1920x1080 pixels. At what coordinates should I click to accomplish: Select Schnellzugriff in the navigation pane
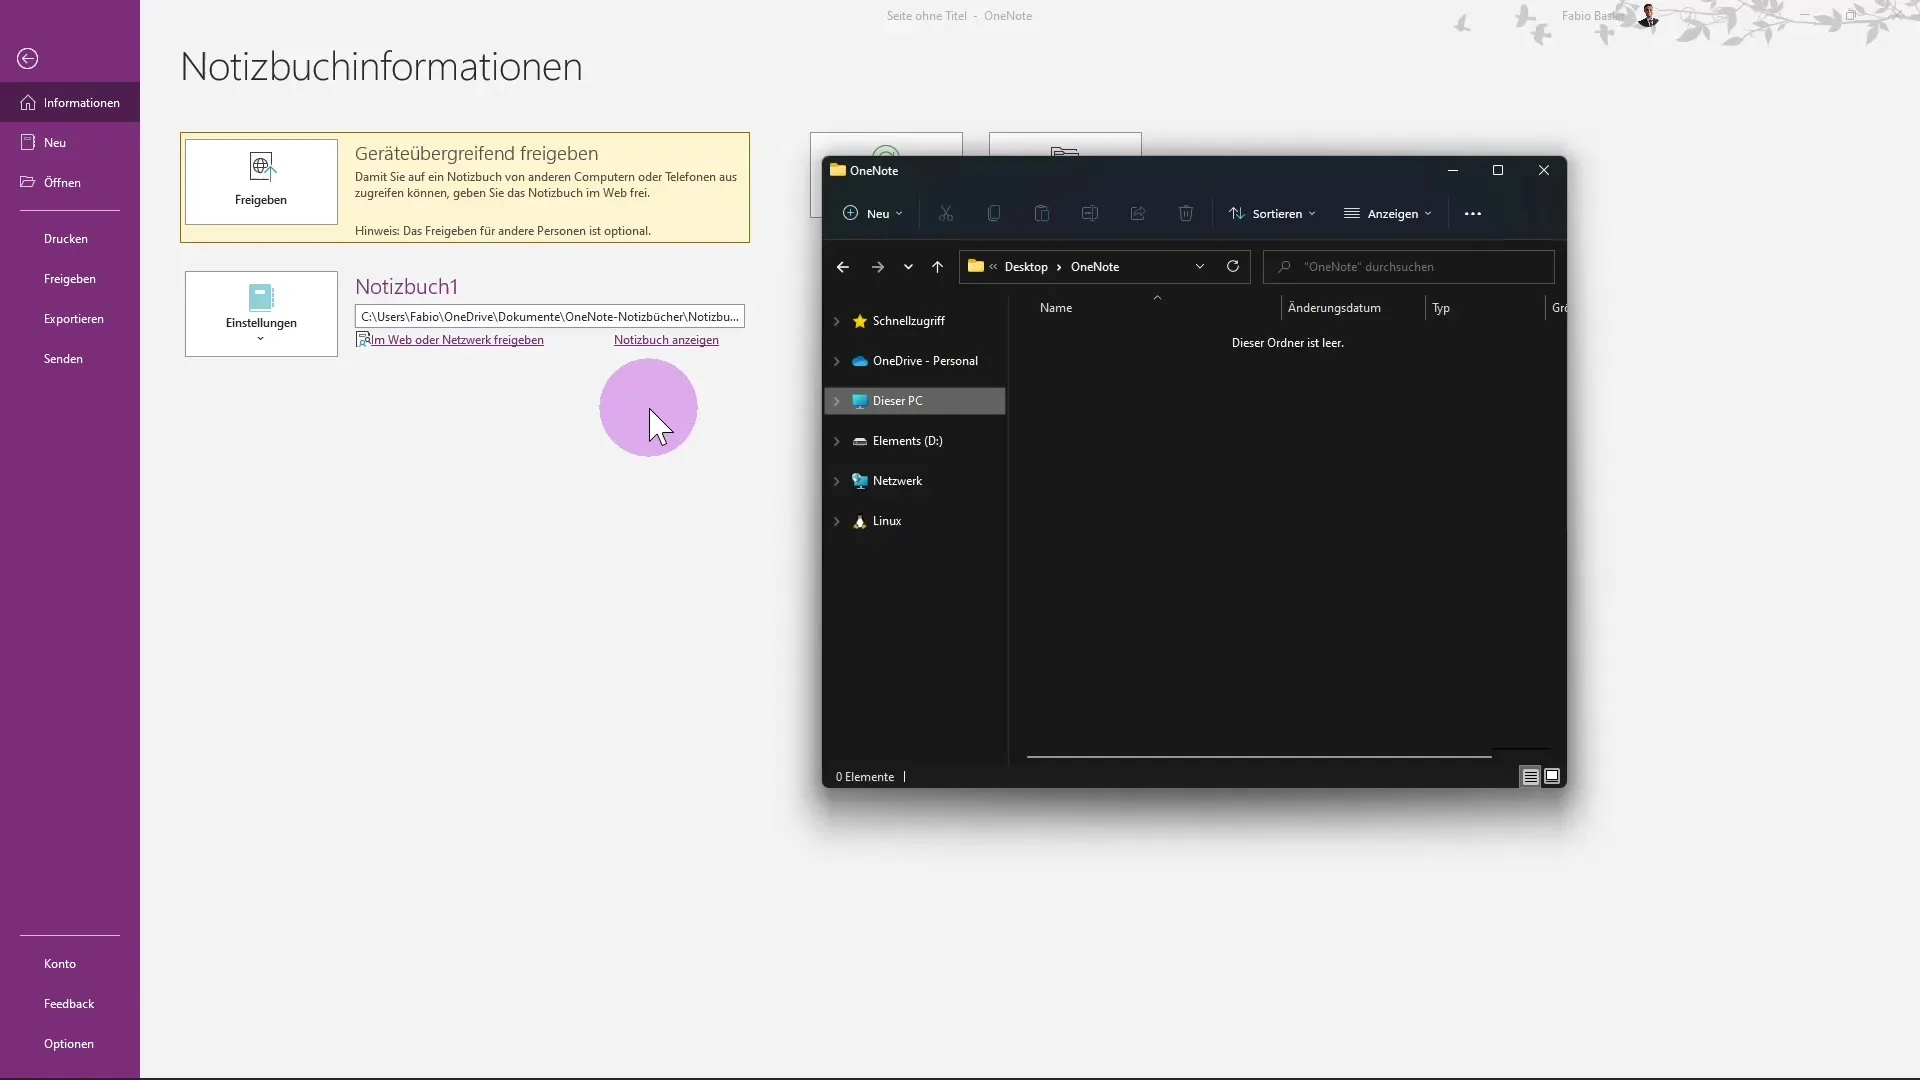pyautogui.click(x=908, y=321)
